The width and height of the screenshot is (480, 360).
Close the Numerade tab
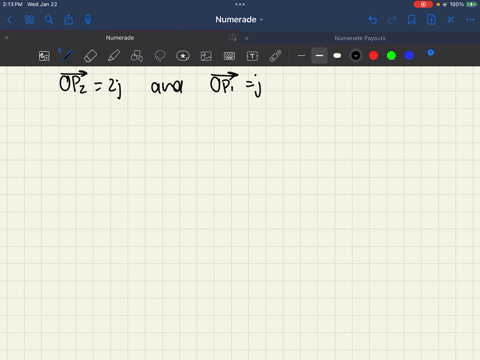point(6,38)
